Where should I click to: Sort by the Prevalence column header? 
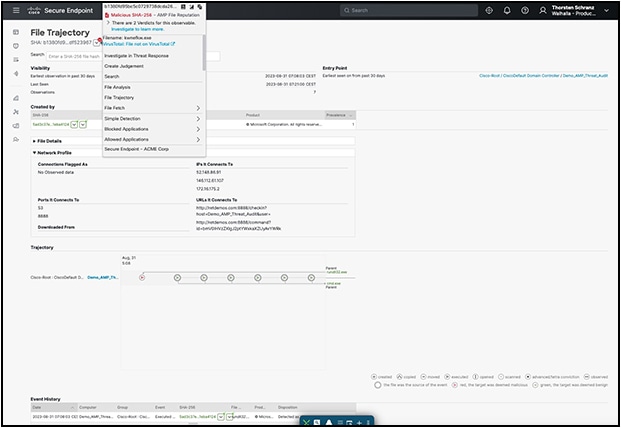pos(340,115)
